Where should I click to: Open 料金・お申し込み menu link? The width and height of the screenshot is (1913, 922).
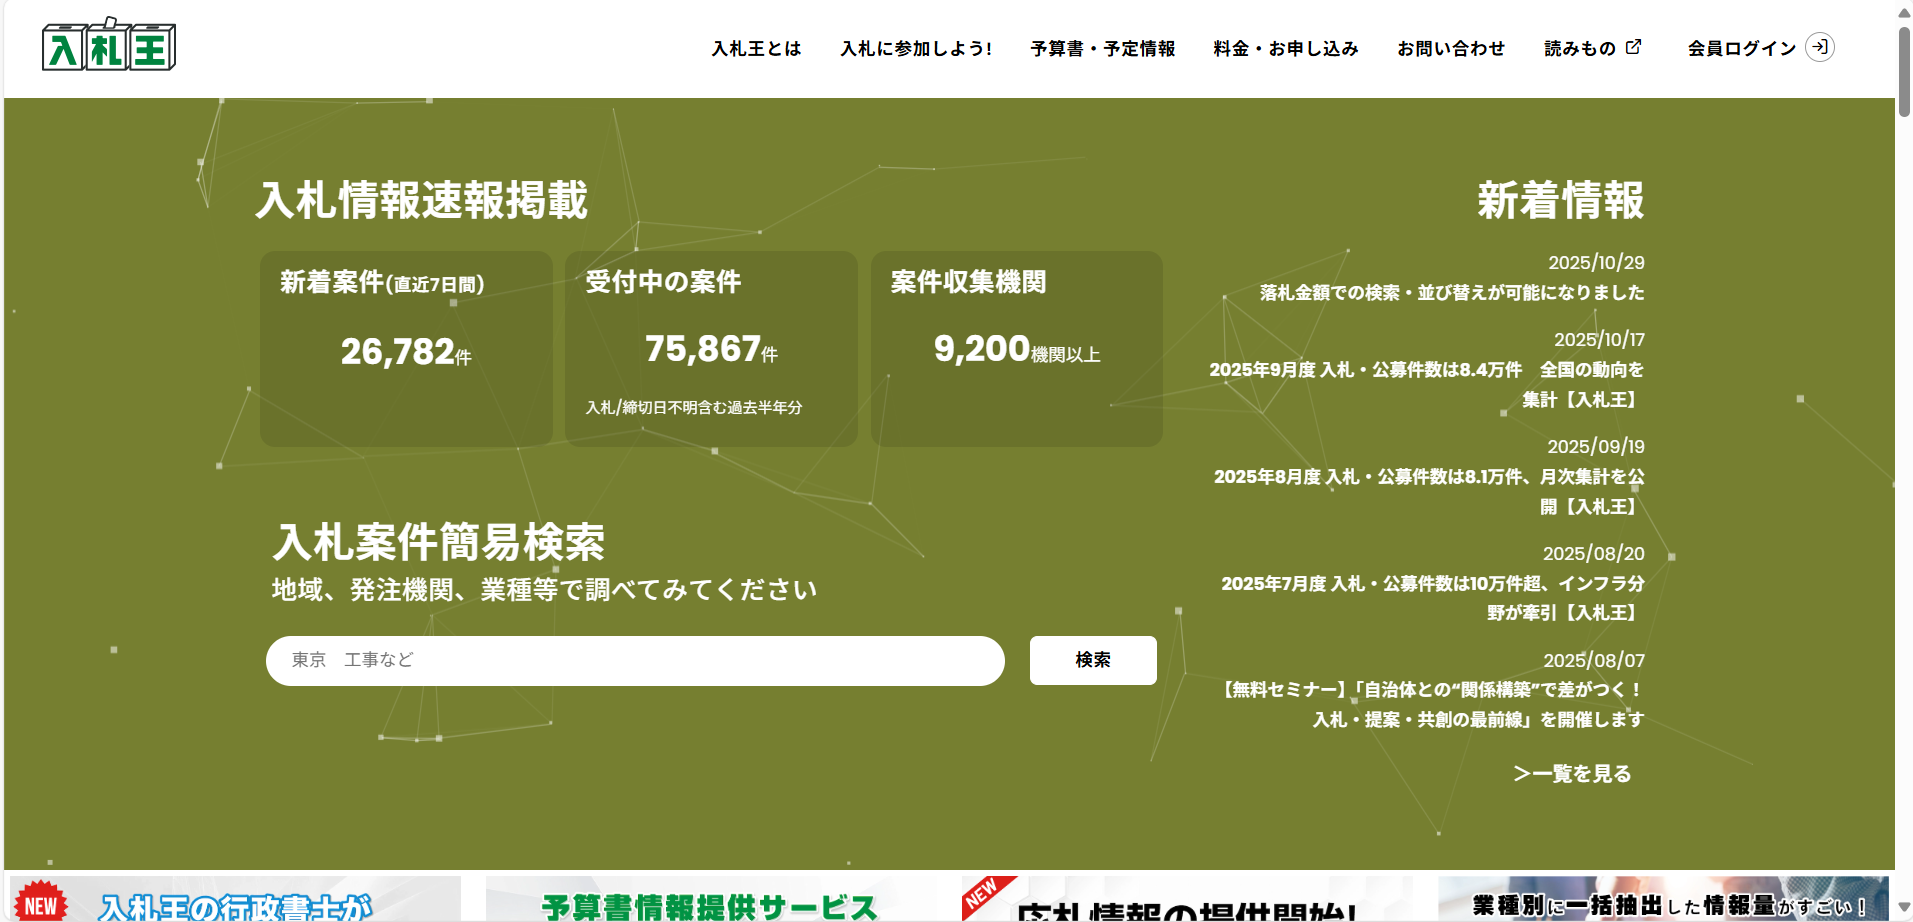click(1285, 48)
